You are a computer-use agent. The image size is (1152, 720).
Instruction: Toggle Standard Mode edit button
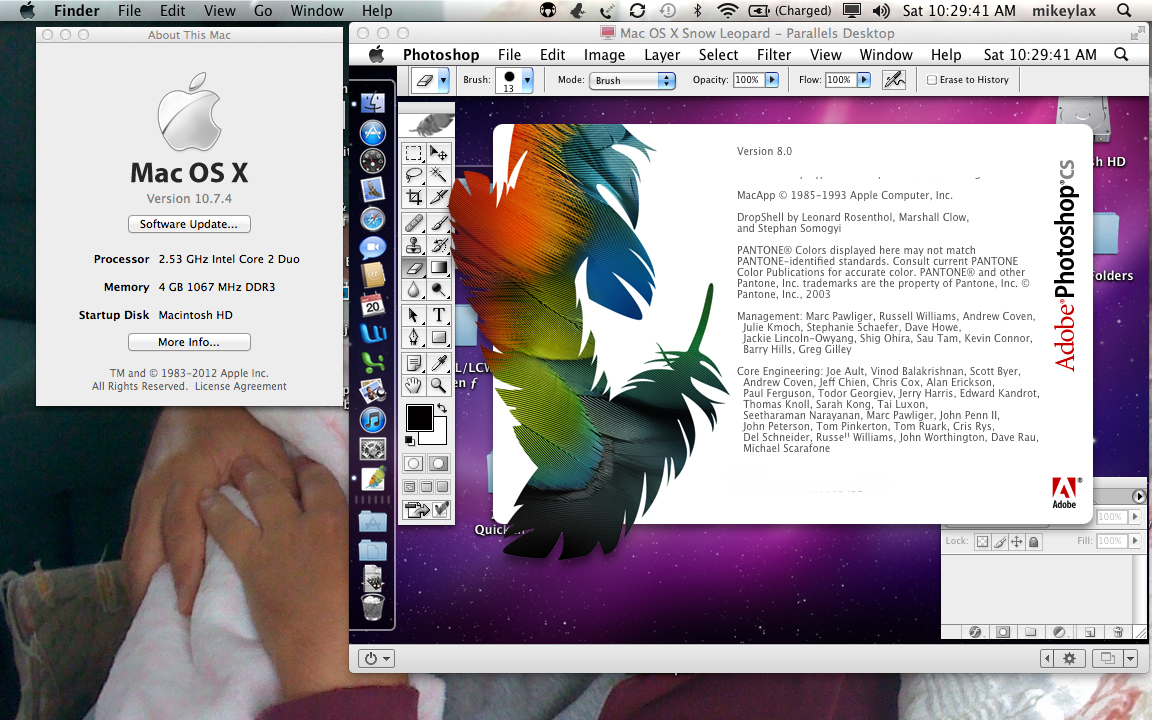click(x=414, y=464)
